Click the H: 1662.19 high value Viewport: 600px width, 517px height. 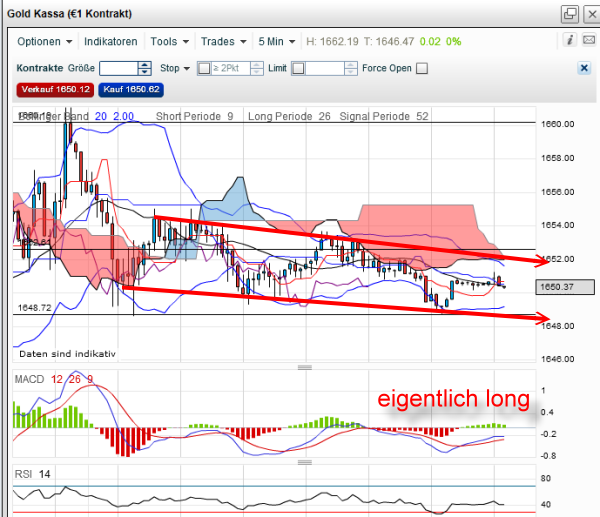(332, 41)
